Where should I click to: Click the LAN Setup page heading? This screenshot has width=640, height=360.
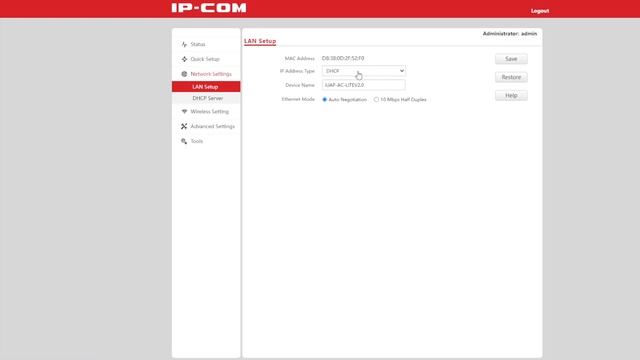[260, 41]
